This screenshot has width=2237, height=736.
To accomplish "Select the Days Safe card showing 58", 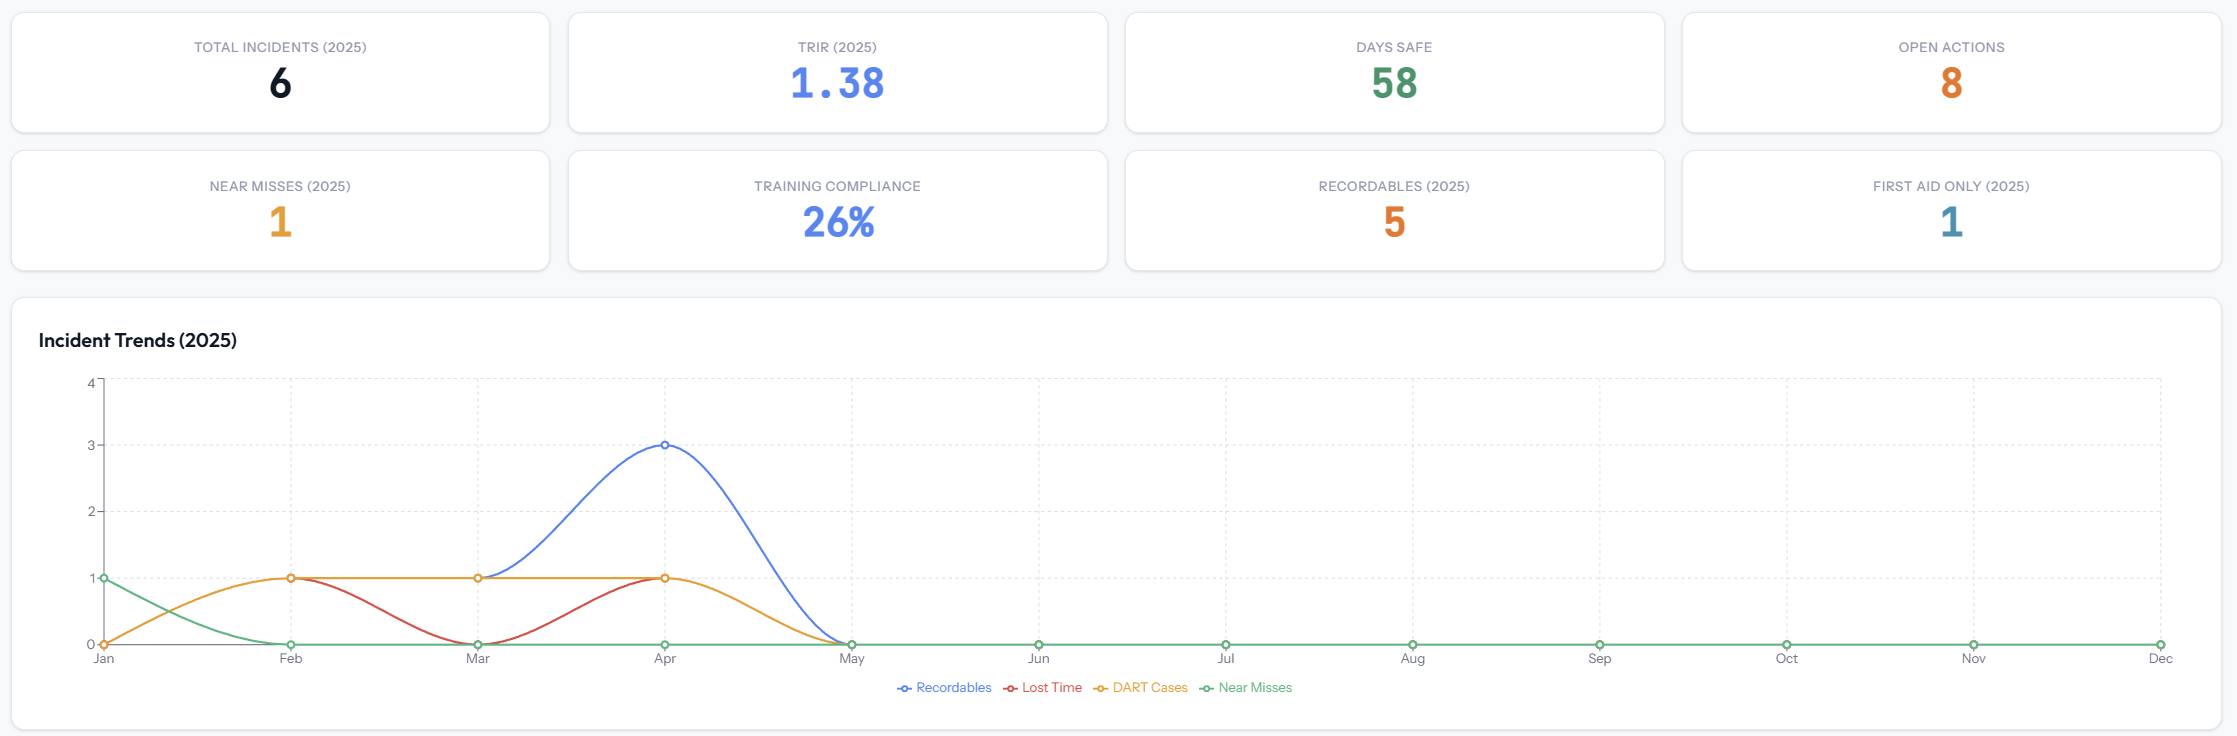I will (1394, 73).
